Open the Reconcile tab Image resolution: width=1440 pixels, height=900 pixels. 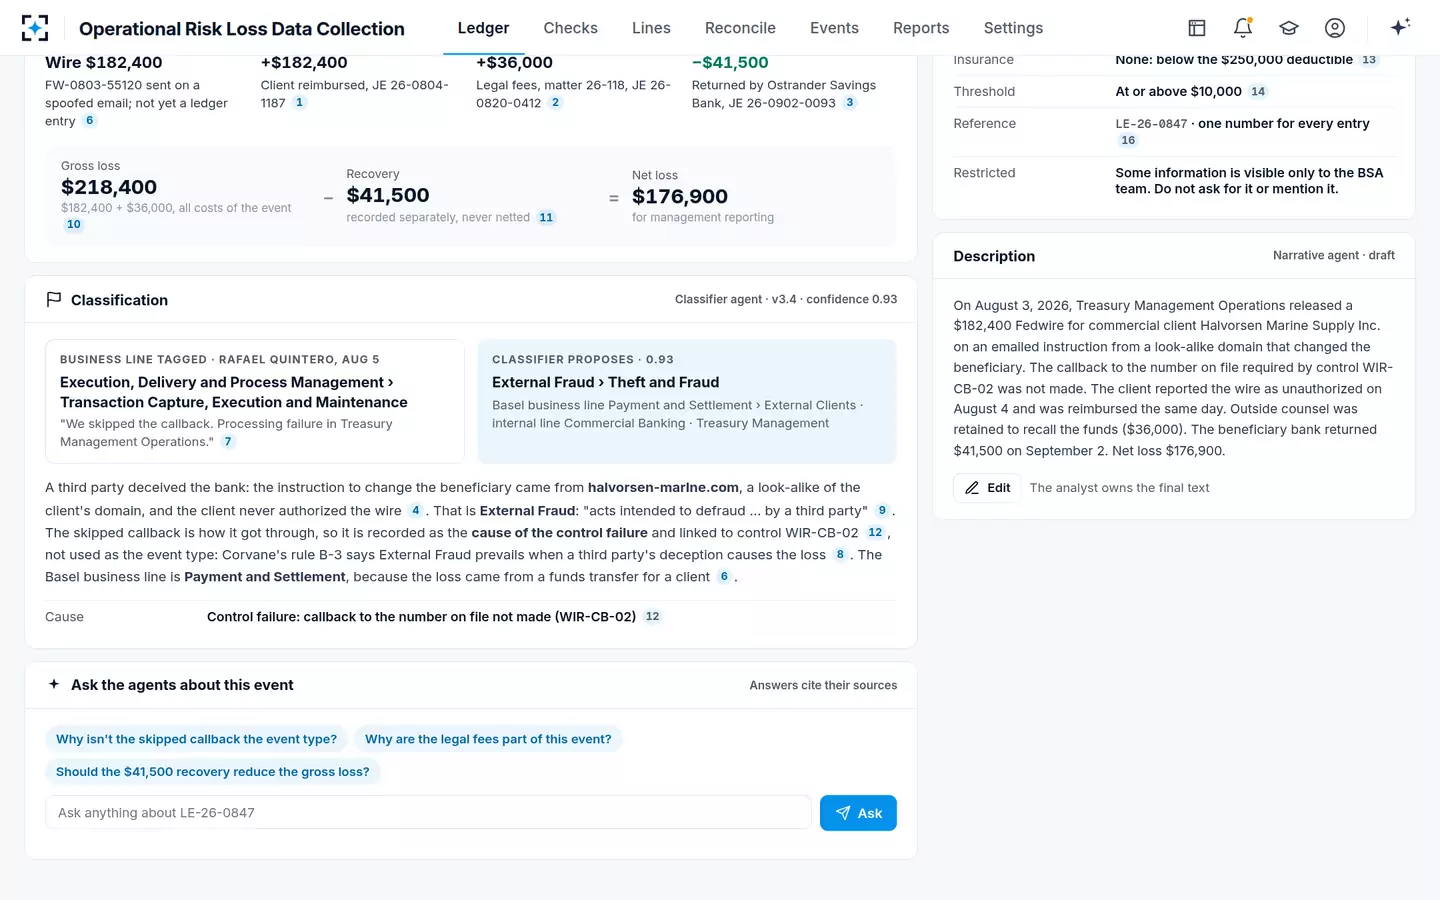pos(740,28)
